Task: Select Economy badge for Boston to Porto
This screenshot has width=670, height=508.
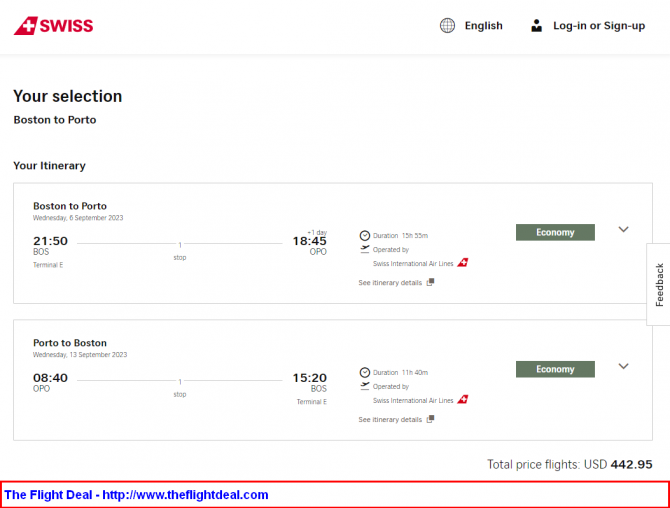Action: [x=555, y=232]
